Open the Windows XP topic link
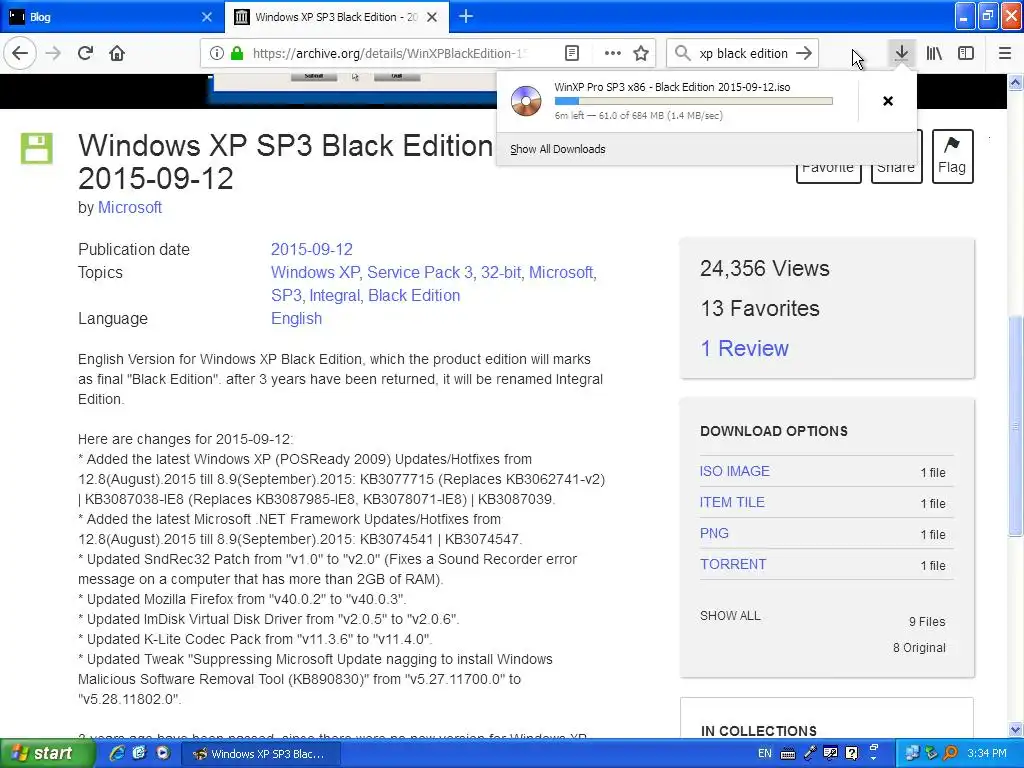 [x=315, y=272]
